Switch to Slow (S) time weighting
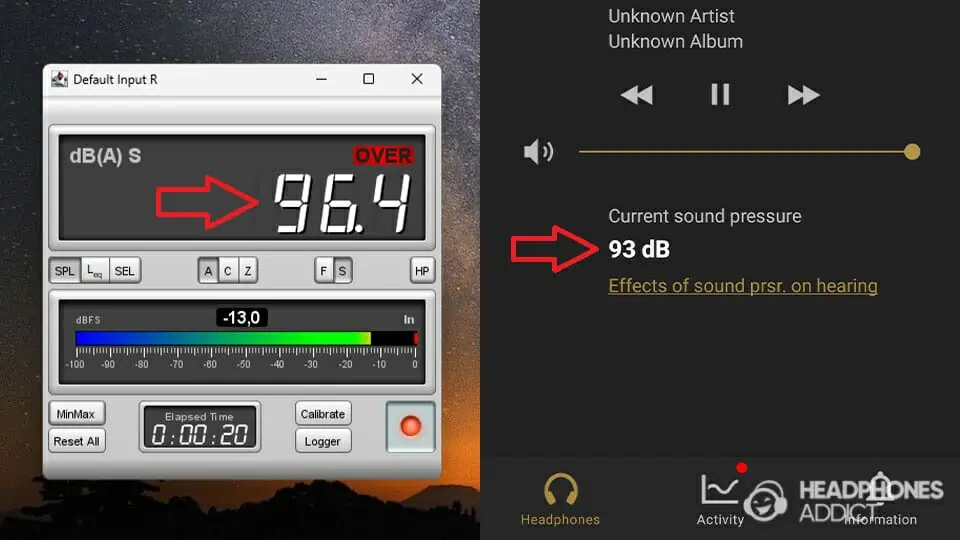The image size is (960, 540). point(343,271)
